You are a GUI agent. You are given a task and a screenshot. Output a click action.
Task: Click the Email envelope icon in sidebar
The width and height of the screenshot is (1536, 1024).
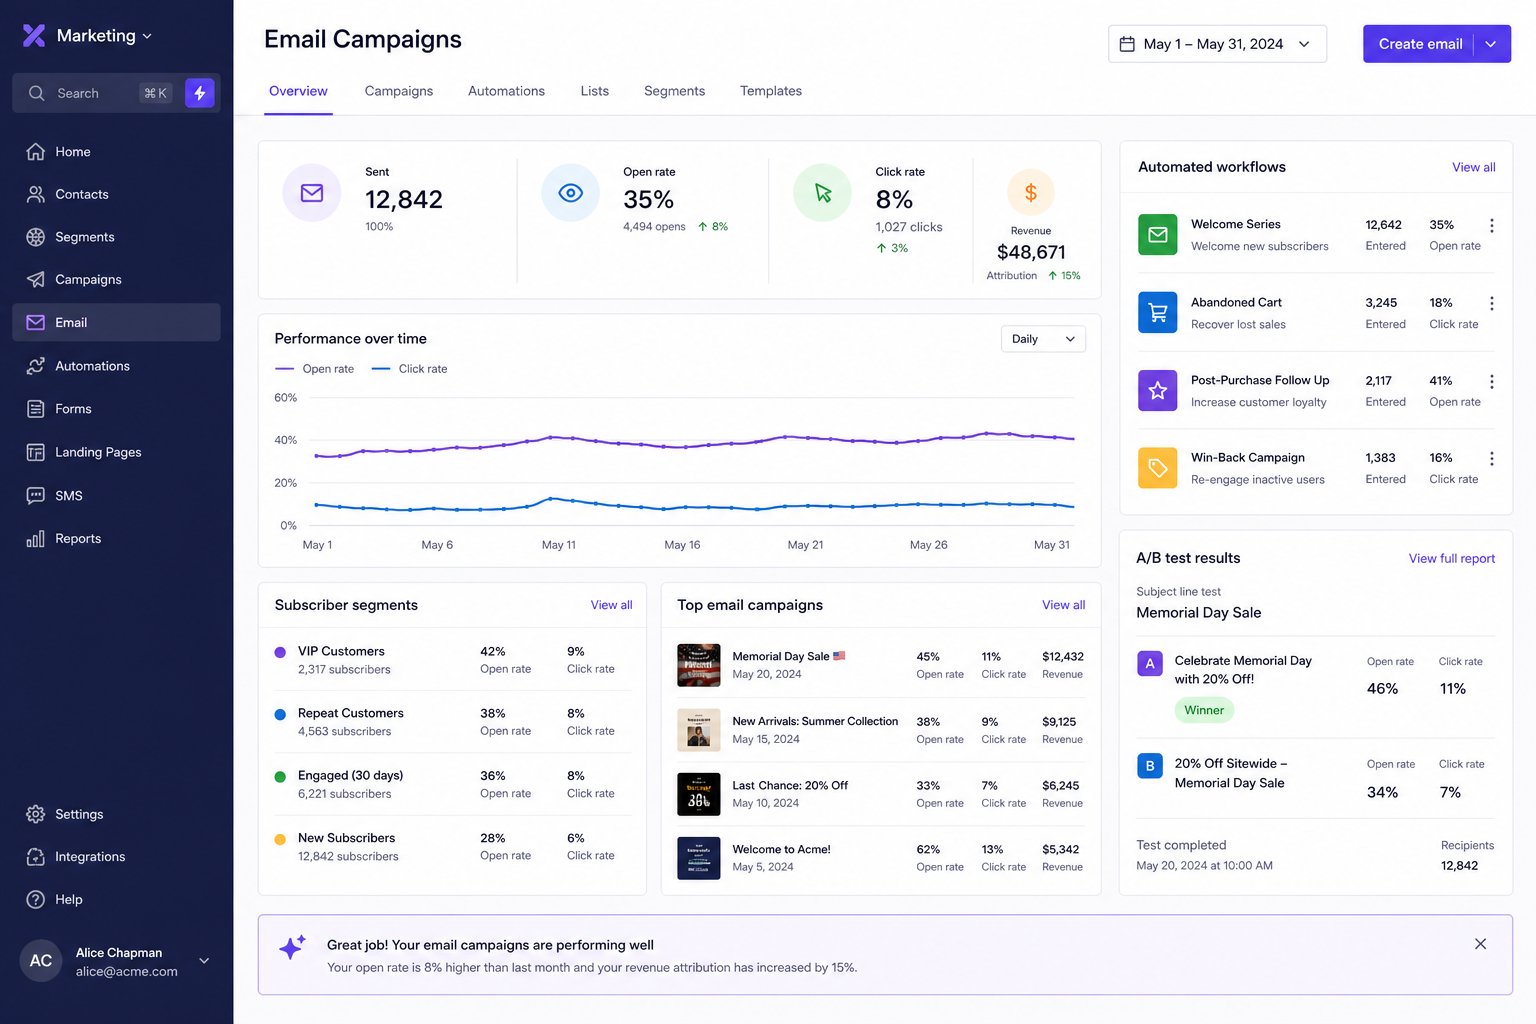click(35, 322)
